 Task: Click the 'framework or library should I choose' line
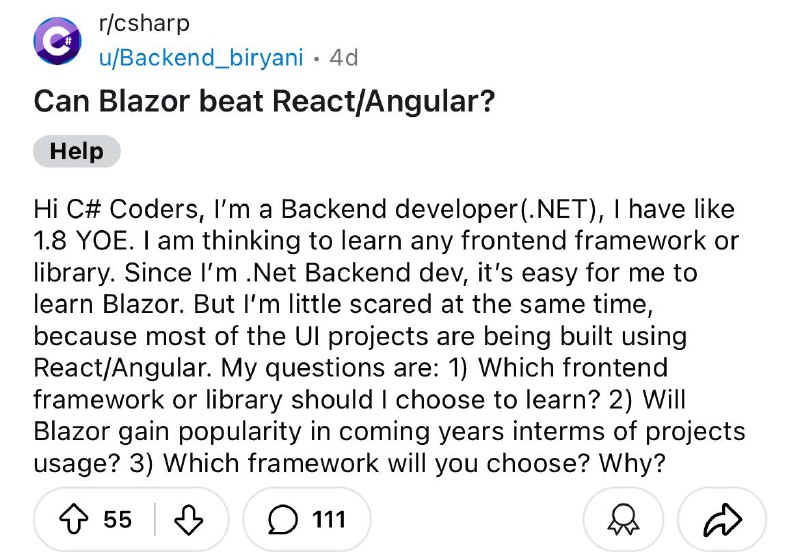pos(360,399)
